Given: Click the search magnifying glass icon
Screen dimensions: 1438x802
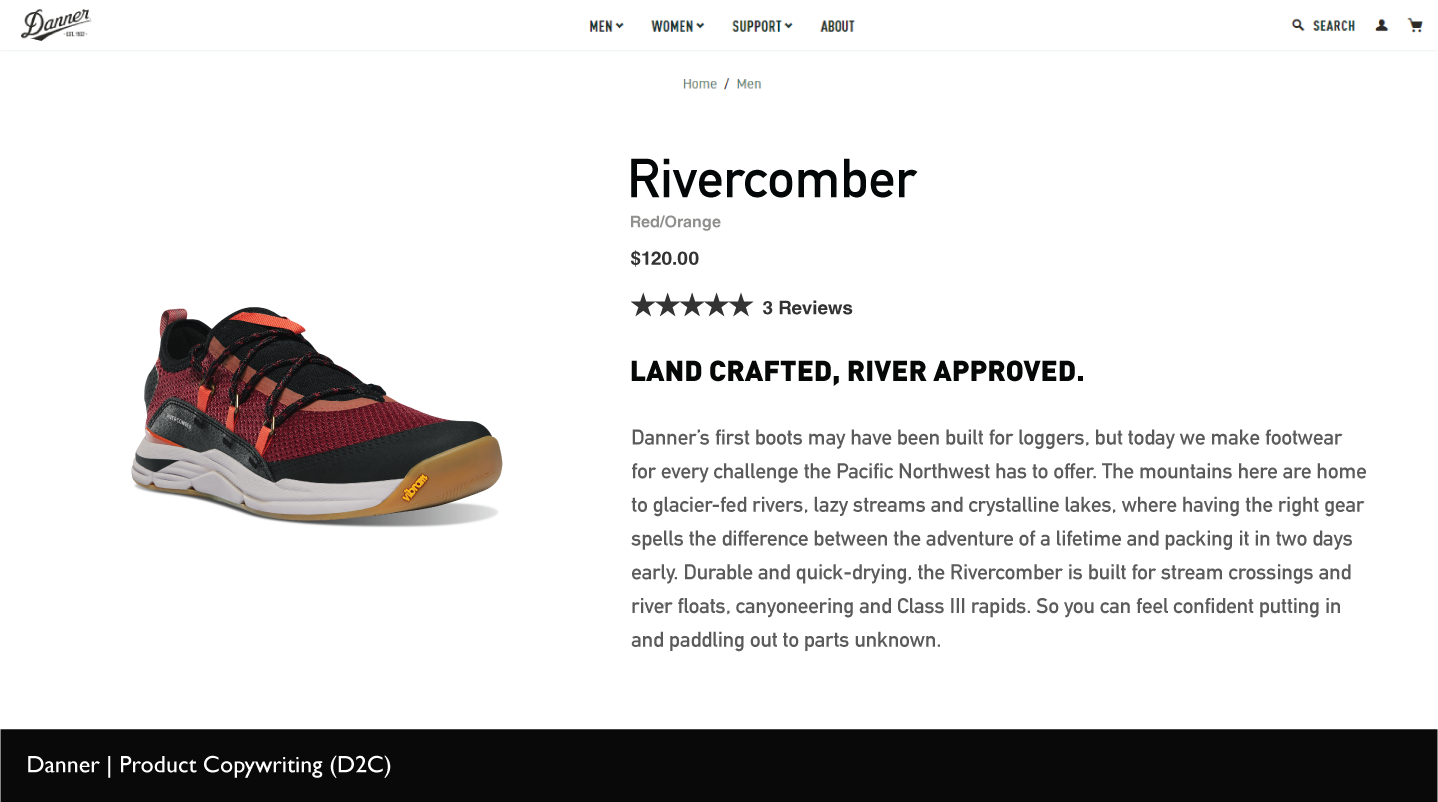Looking at the screenshot, I should coord(1298,25).
